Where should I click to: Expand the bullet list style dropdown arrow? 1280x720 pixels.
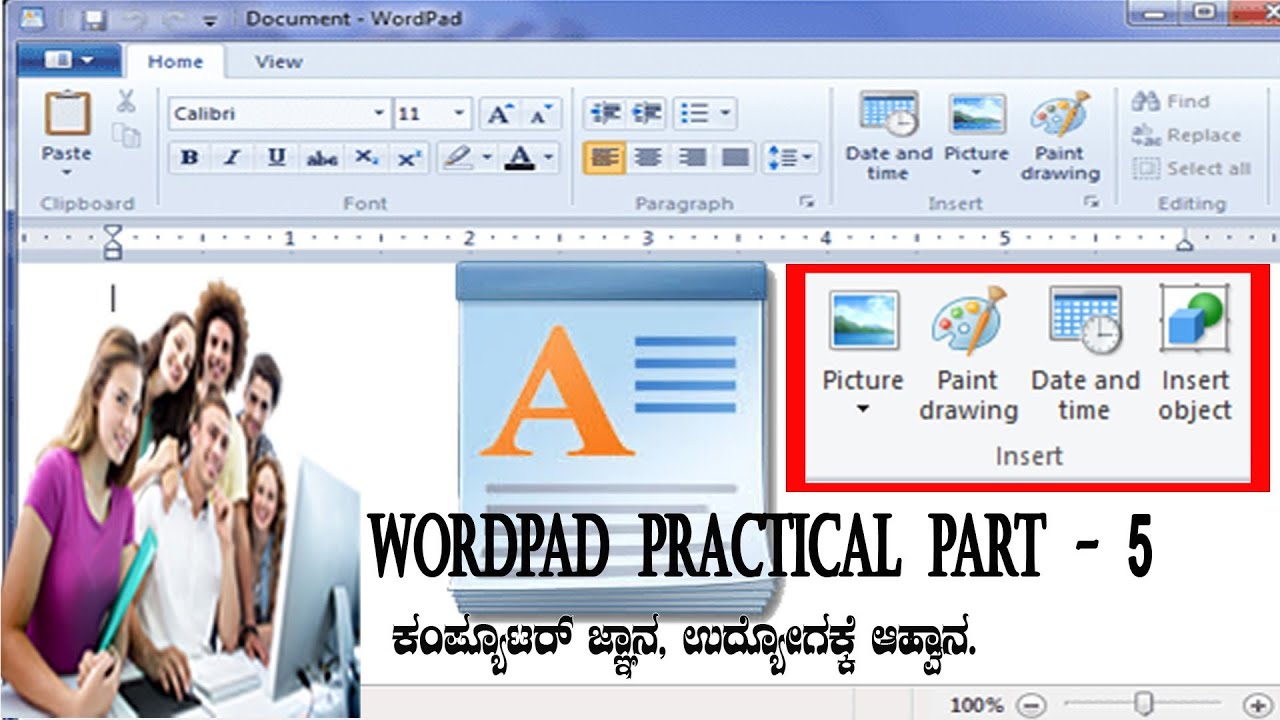point(724,113)
